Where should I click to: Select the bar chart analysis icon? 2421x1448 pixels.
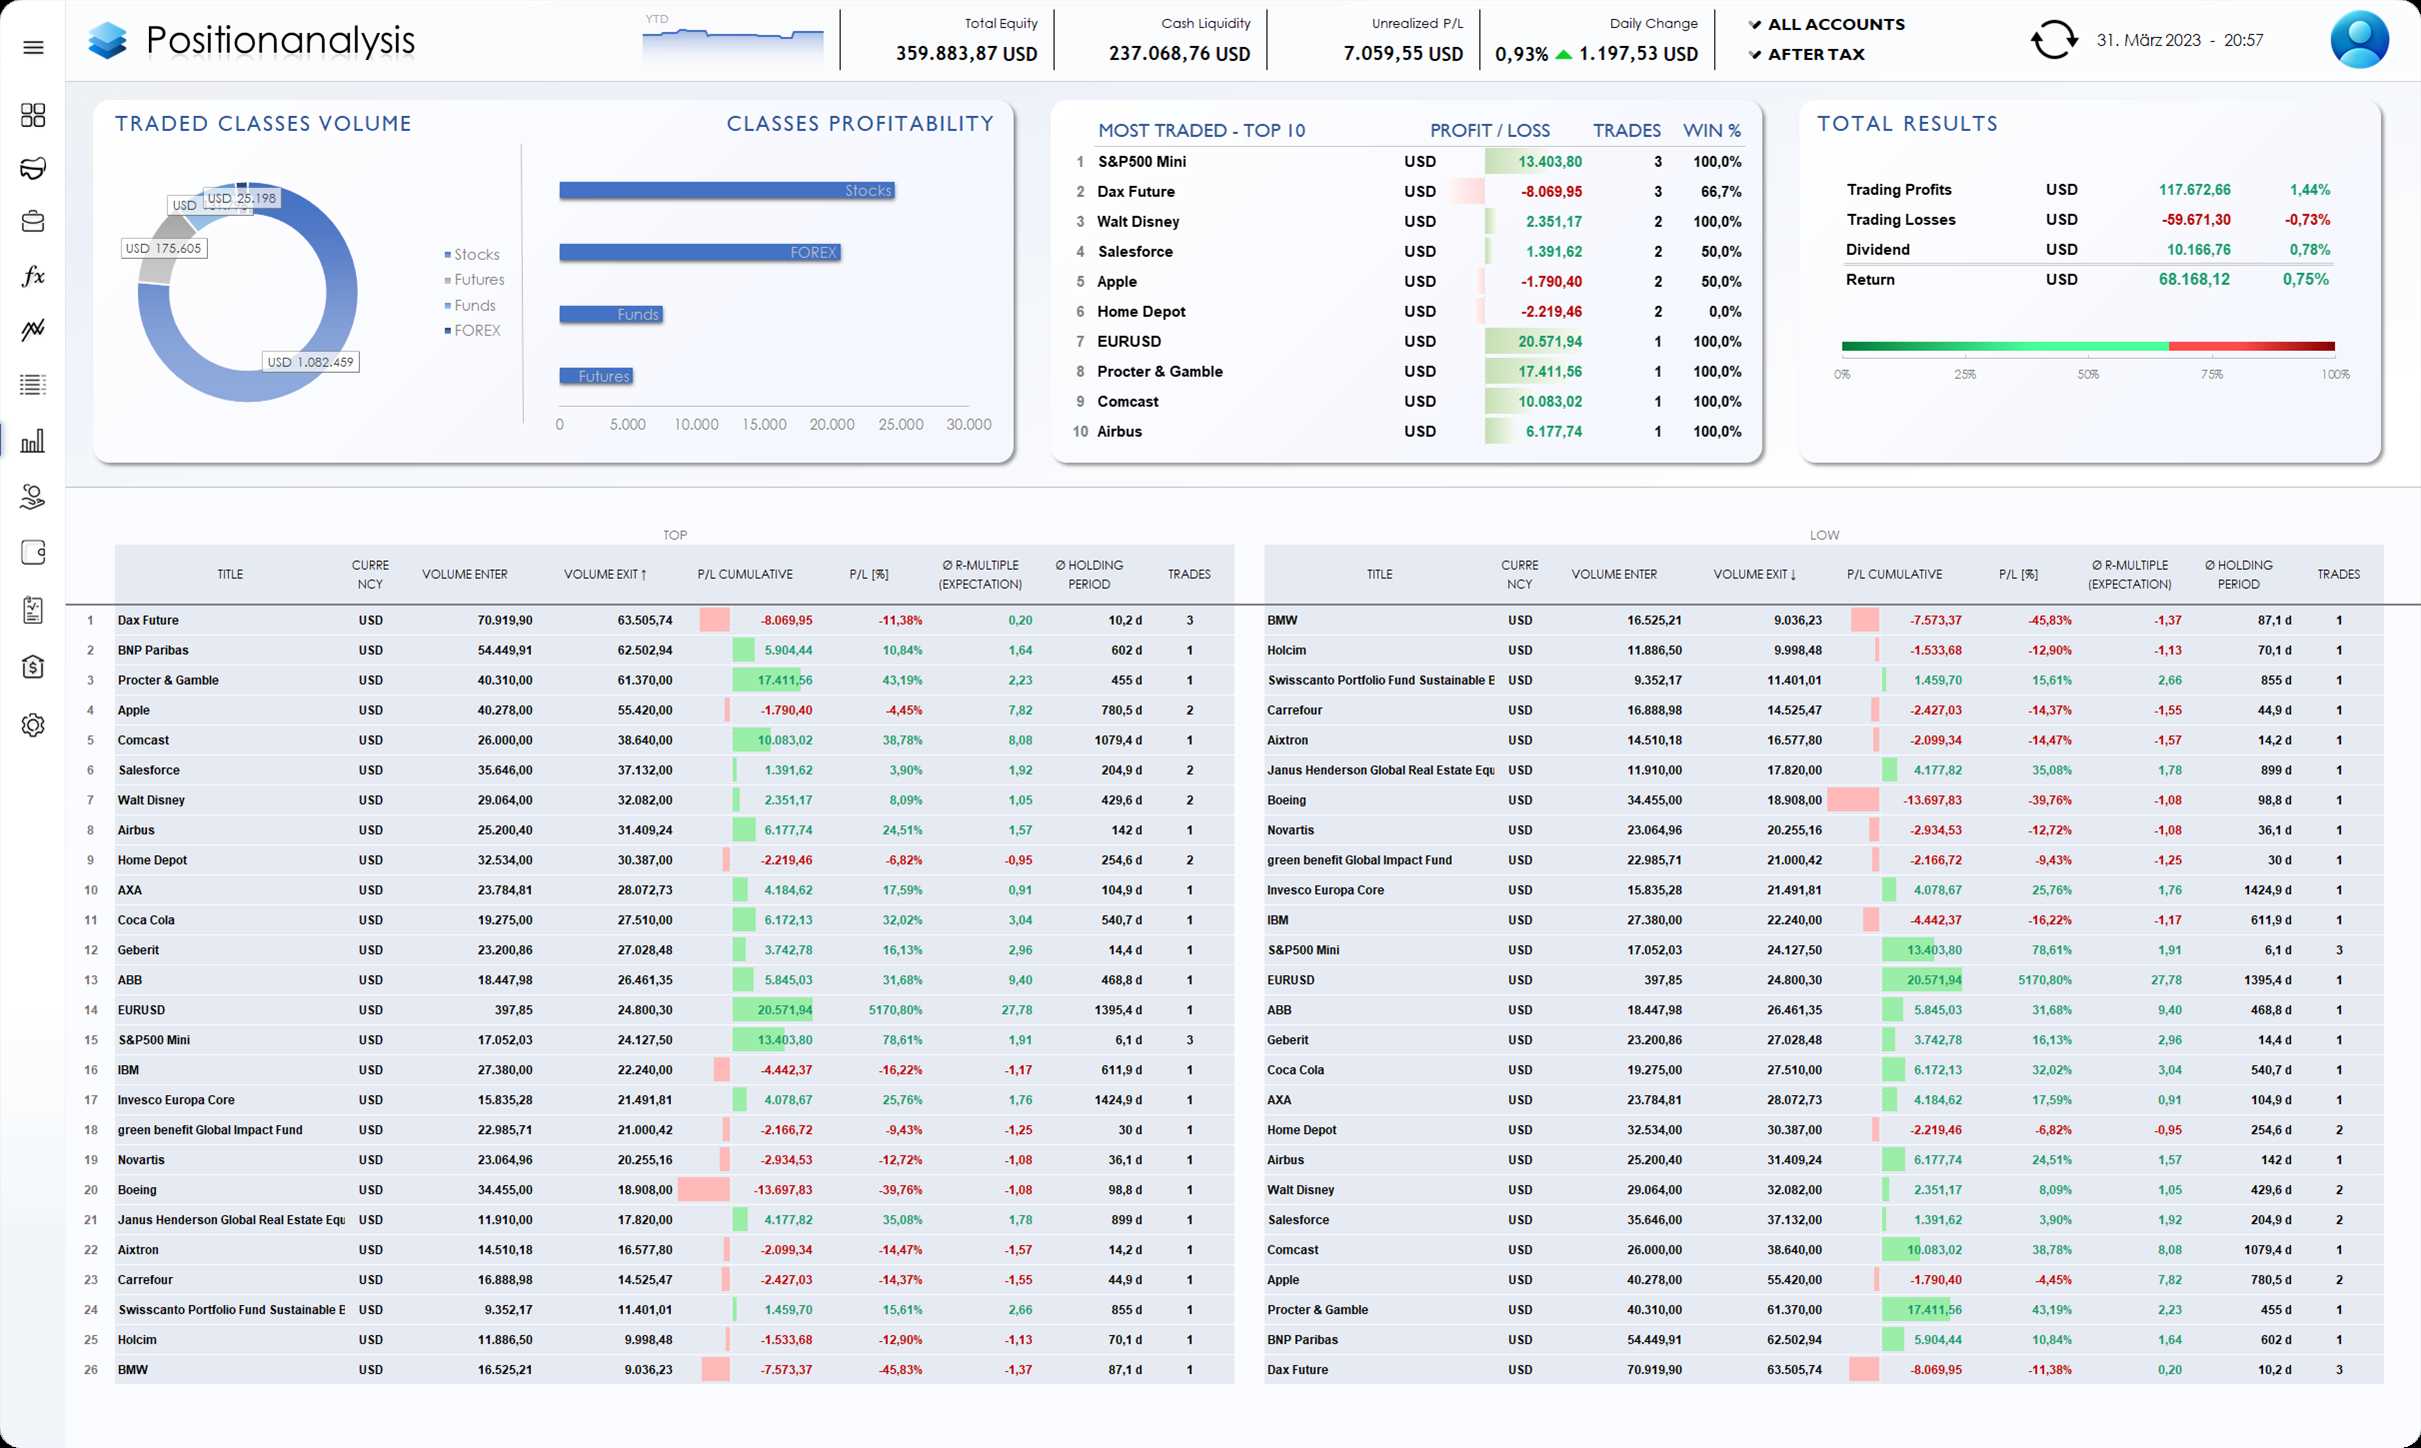tap(33, 440)
